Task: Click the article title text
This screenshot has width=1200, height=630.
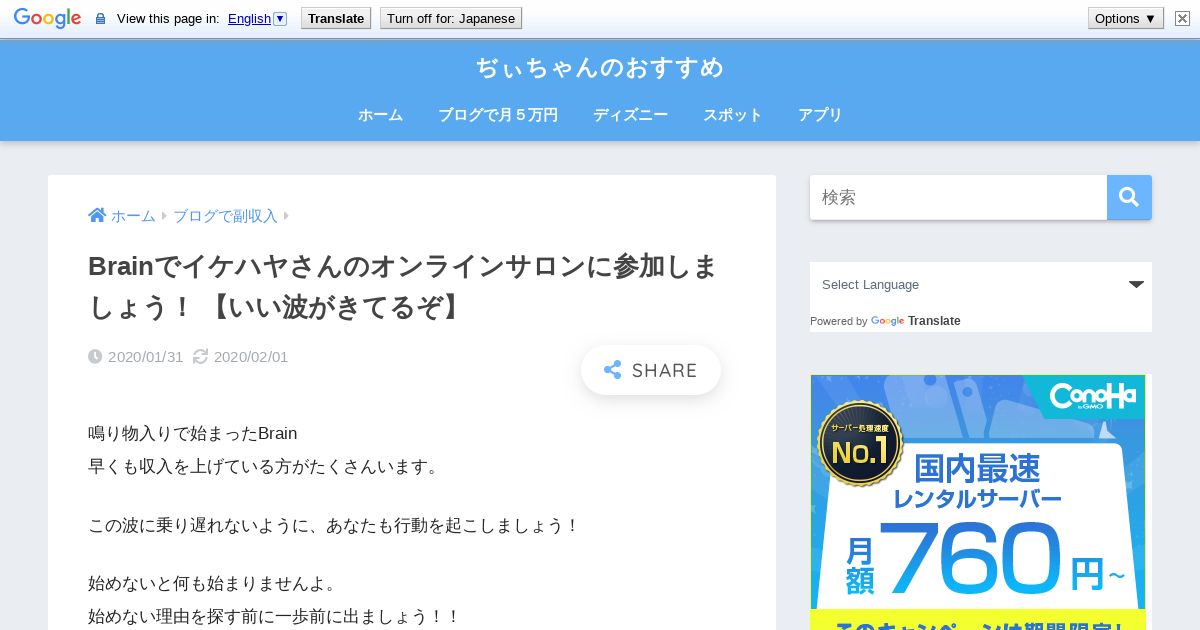Action: 403,287
